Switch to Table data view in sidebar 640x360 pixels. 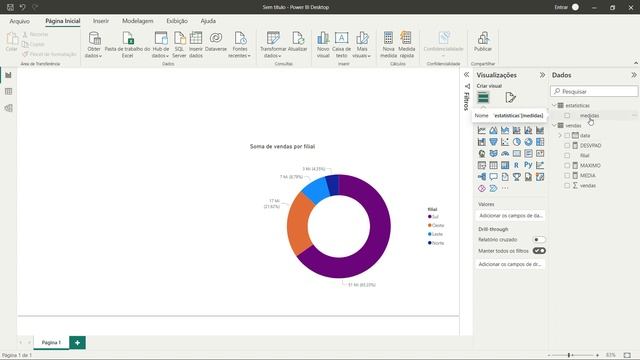[8, 91]
